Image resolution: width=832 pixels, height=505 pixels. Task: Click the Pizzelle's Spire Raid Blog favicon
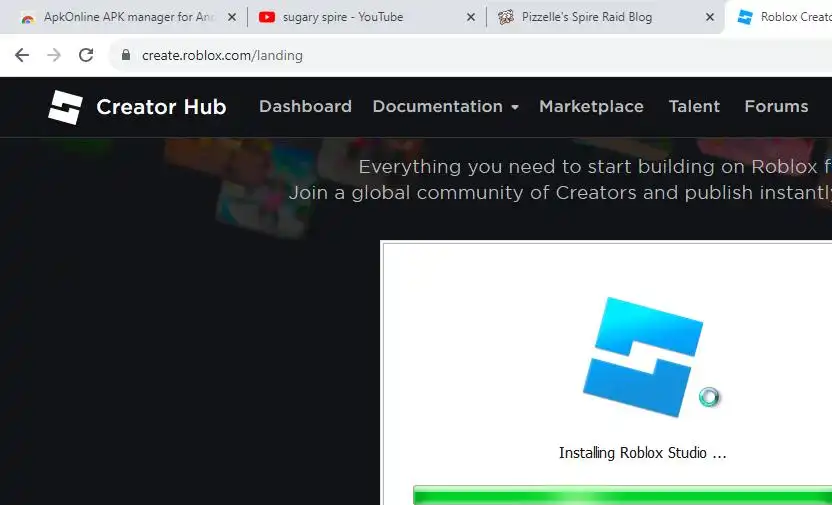pyautogui.click(x=506, y=18)
